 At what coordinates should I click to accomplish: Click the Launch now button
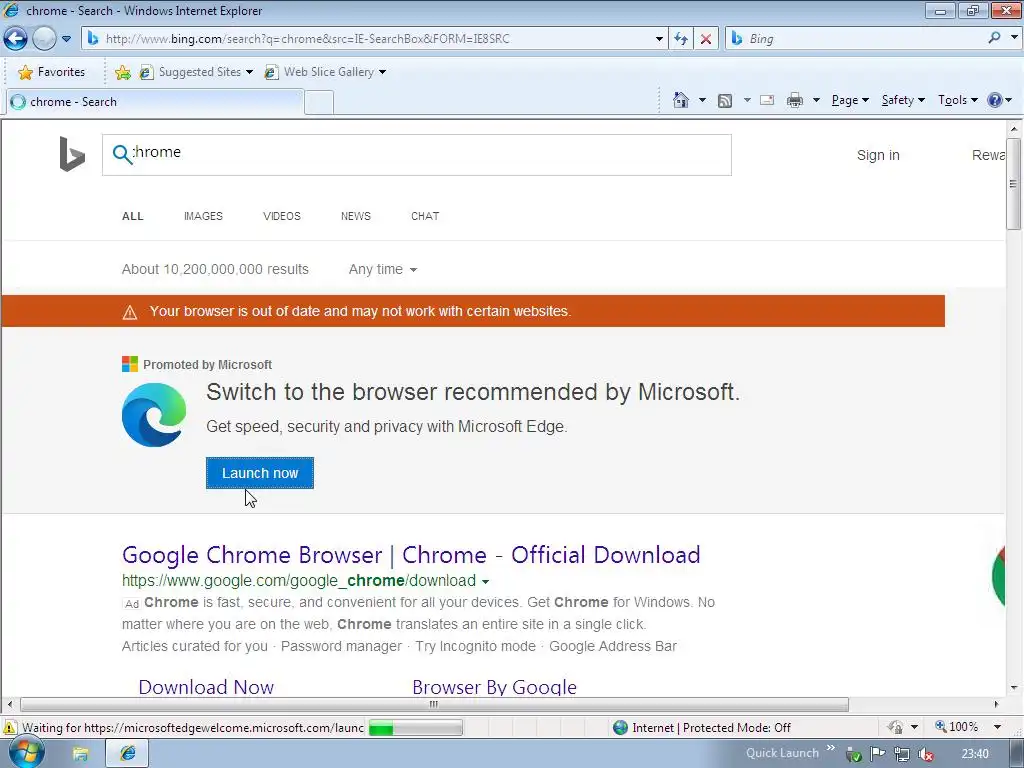(260, 473)
